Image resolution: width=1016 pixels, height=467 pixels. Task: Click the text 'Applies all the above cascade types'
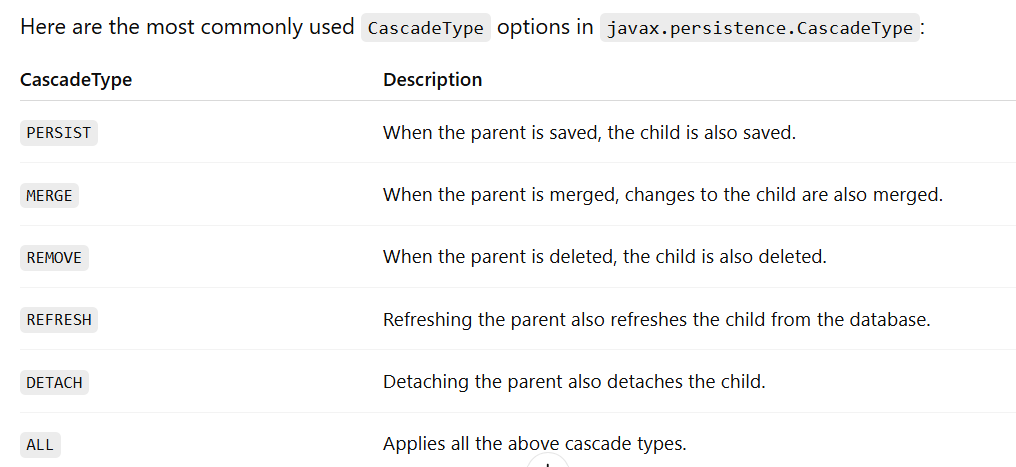[x=535, y=444]
